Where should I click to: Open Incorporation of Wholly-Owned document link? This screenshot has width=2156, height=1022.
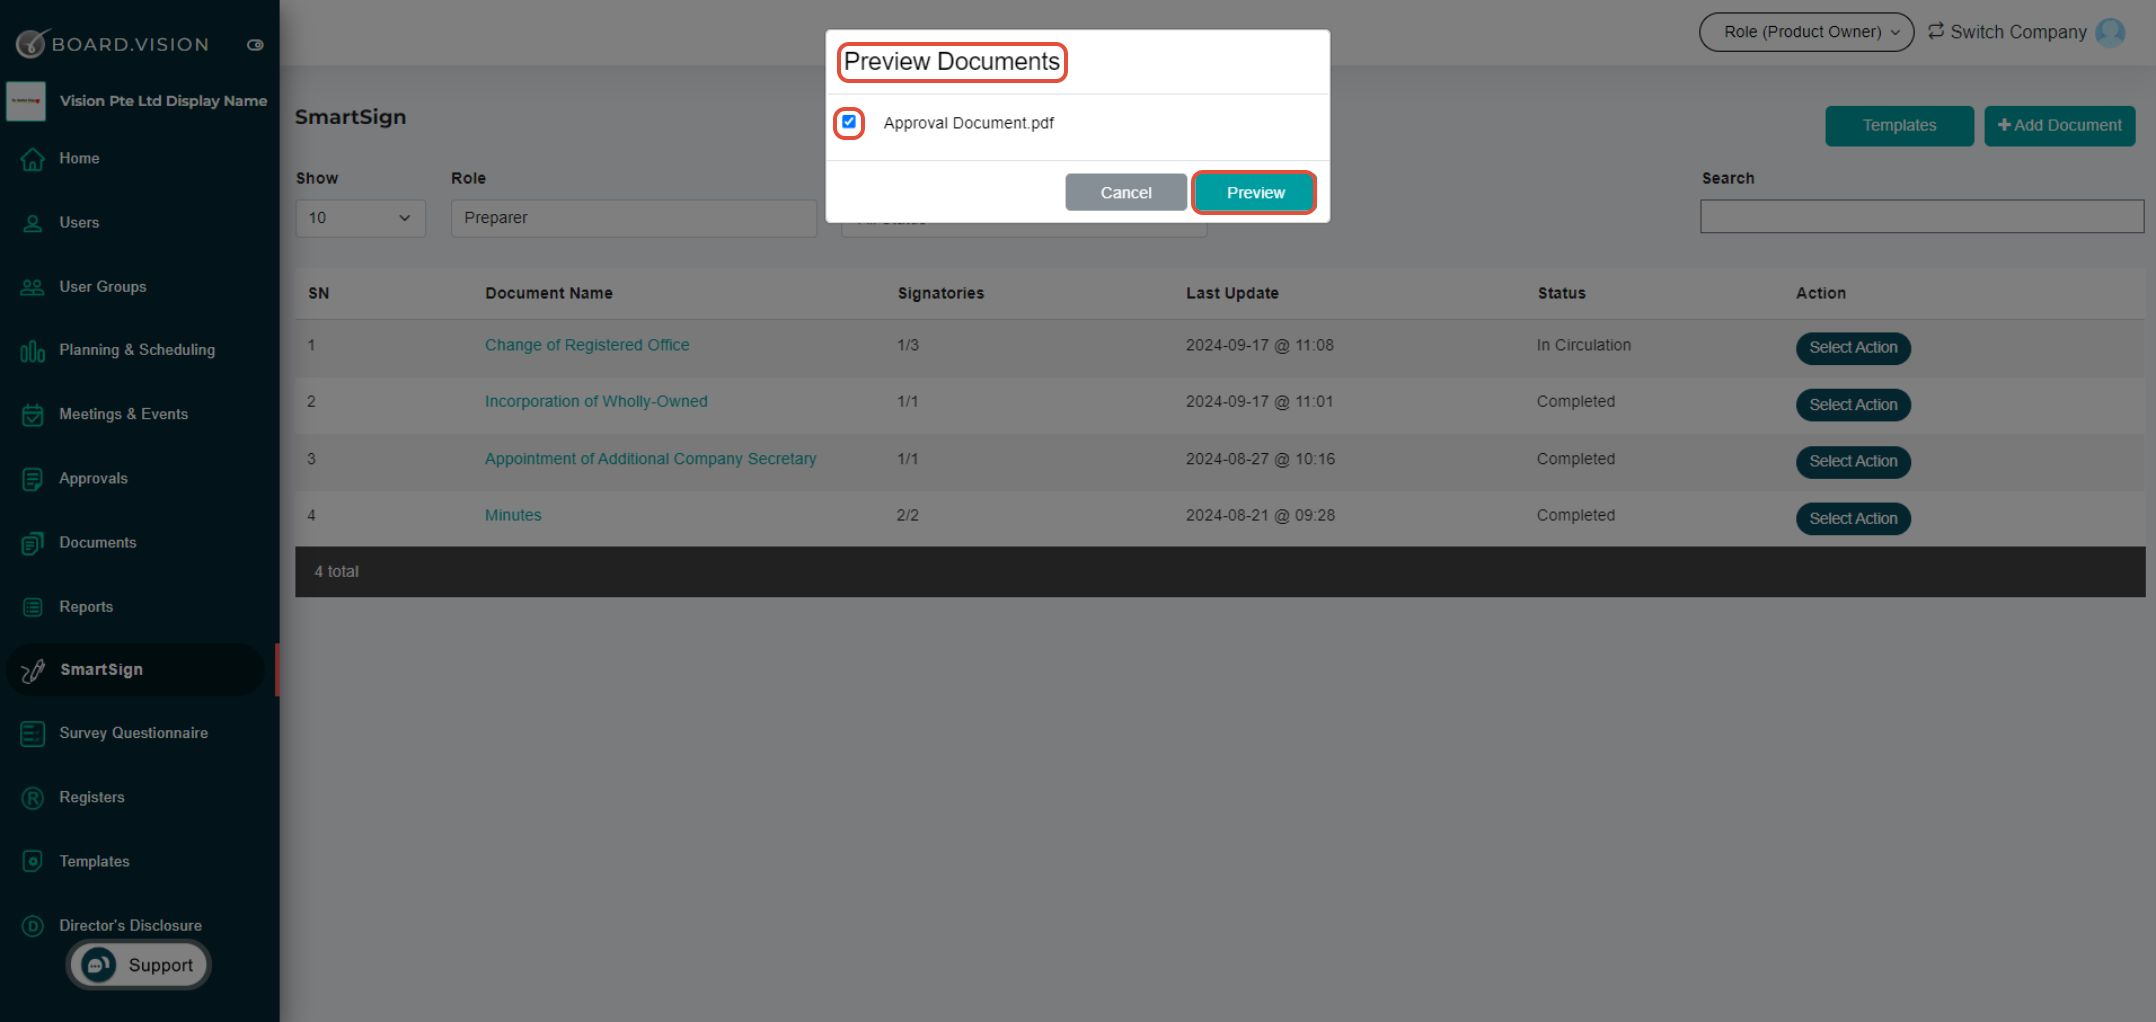click(x=596, y=401)
